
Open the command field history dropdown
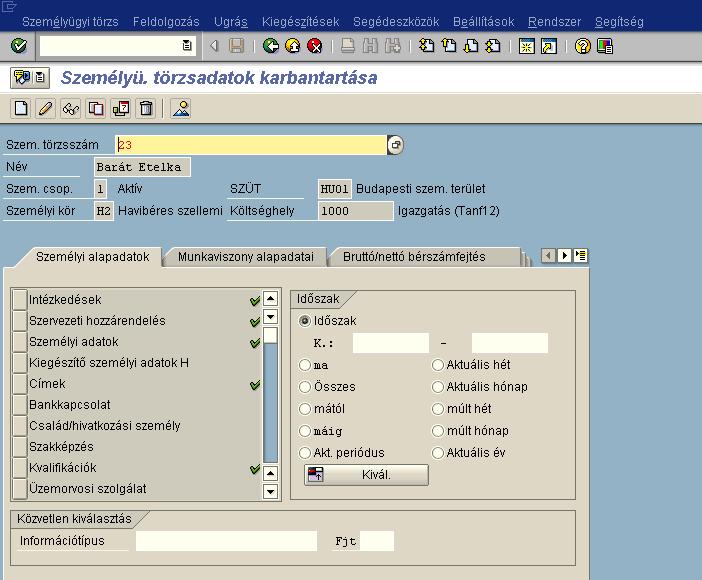point(187,45)
